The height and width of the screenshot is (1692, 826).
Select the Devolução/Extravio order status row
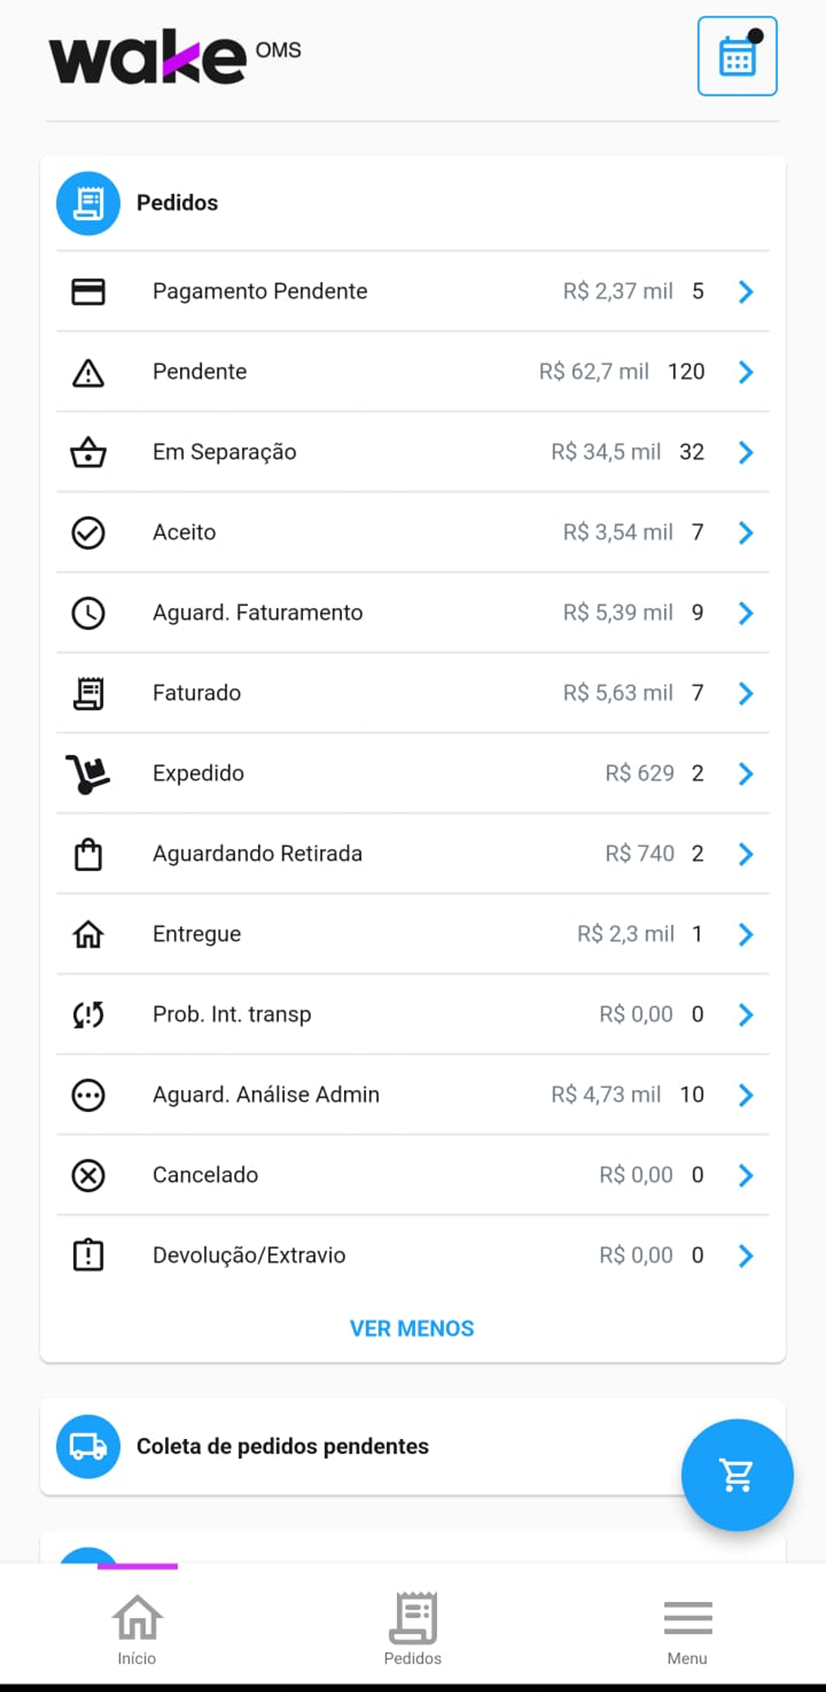[412, 1256]
